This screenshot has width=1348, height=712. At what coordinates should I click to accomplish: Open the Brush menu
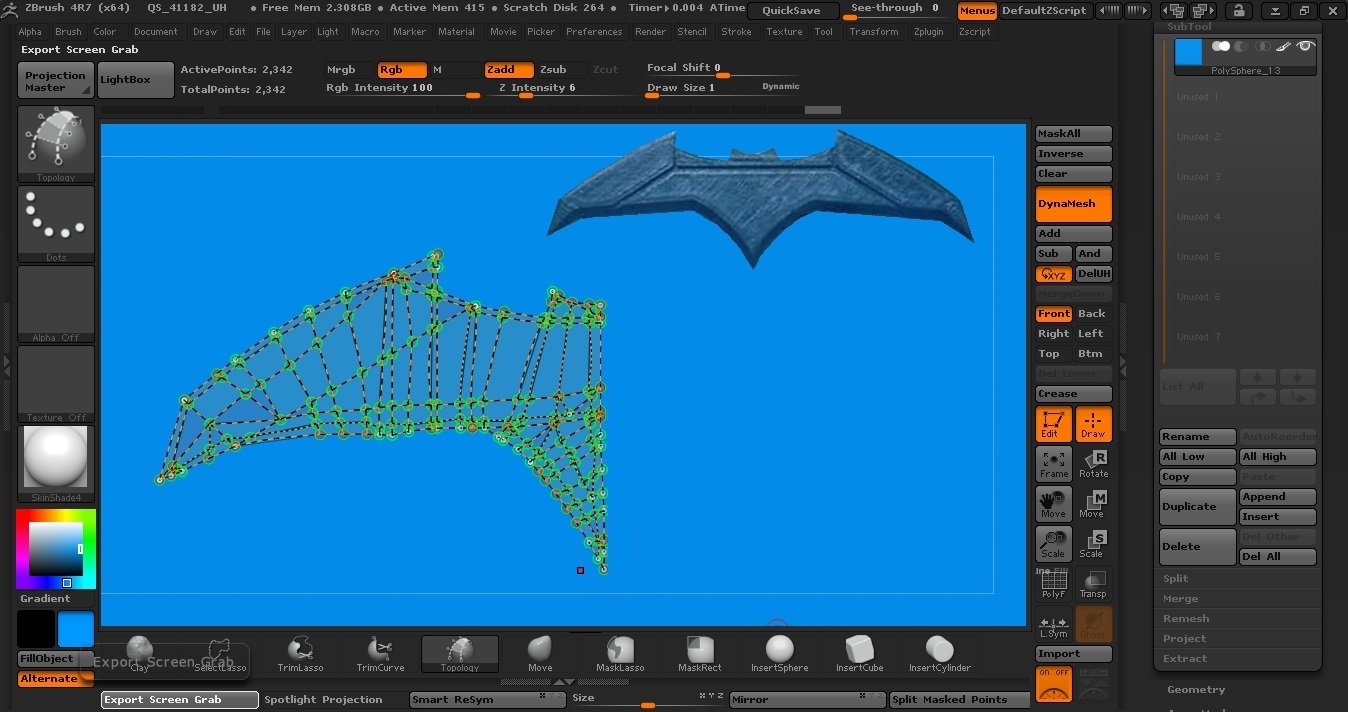pos(68,32)
